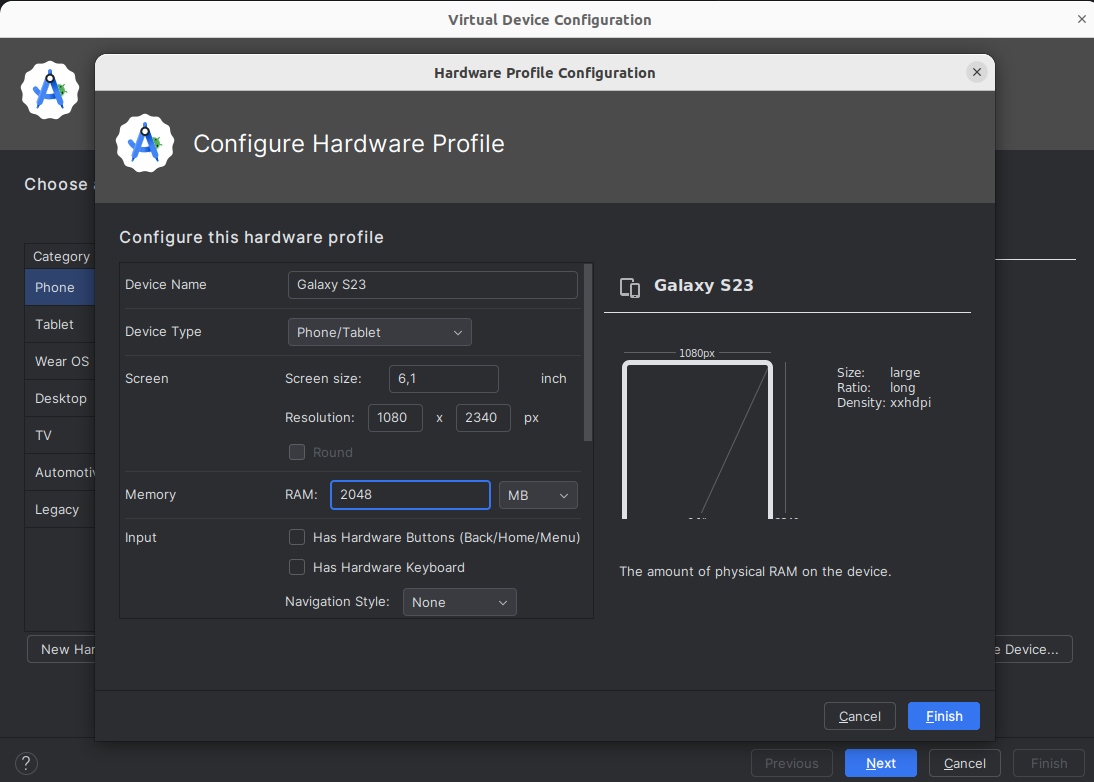Select the Wear OS category

(x=59, y=361)
